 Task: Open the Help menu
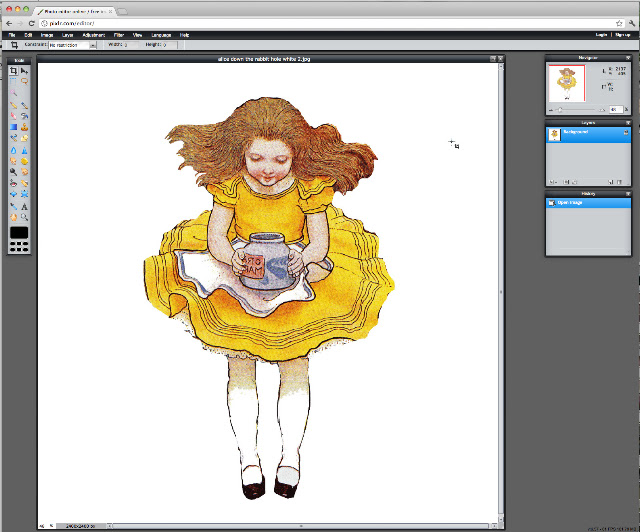[x=184, y=35]
